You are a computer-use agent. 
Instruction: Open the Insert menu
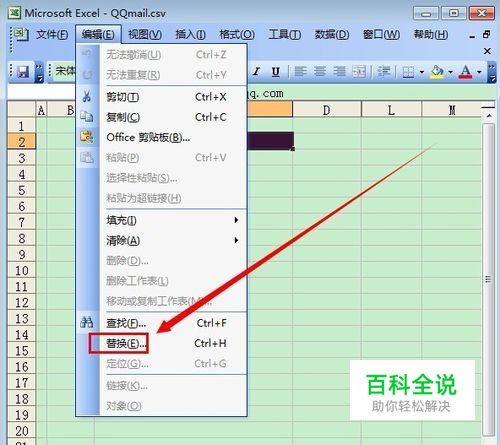point(190,34)
